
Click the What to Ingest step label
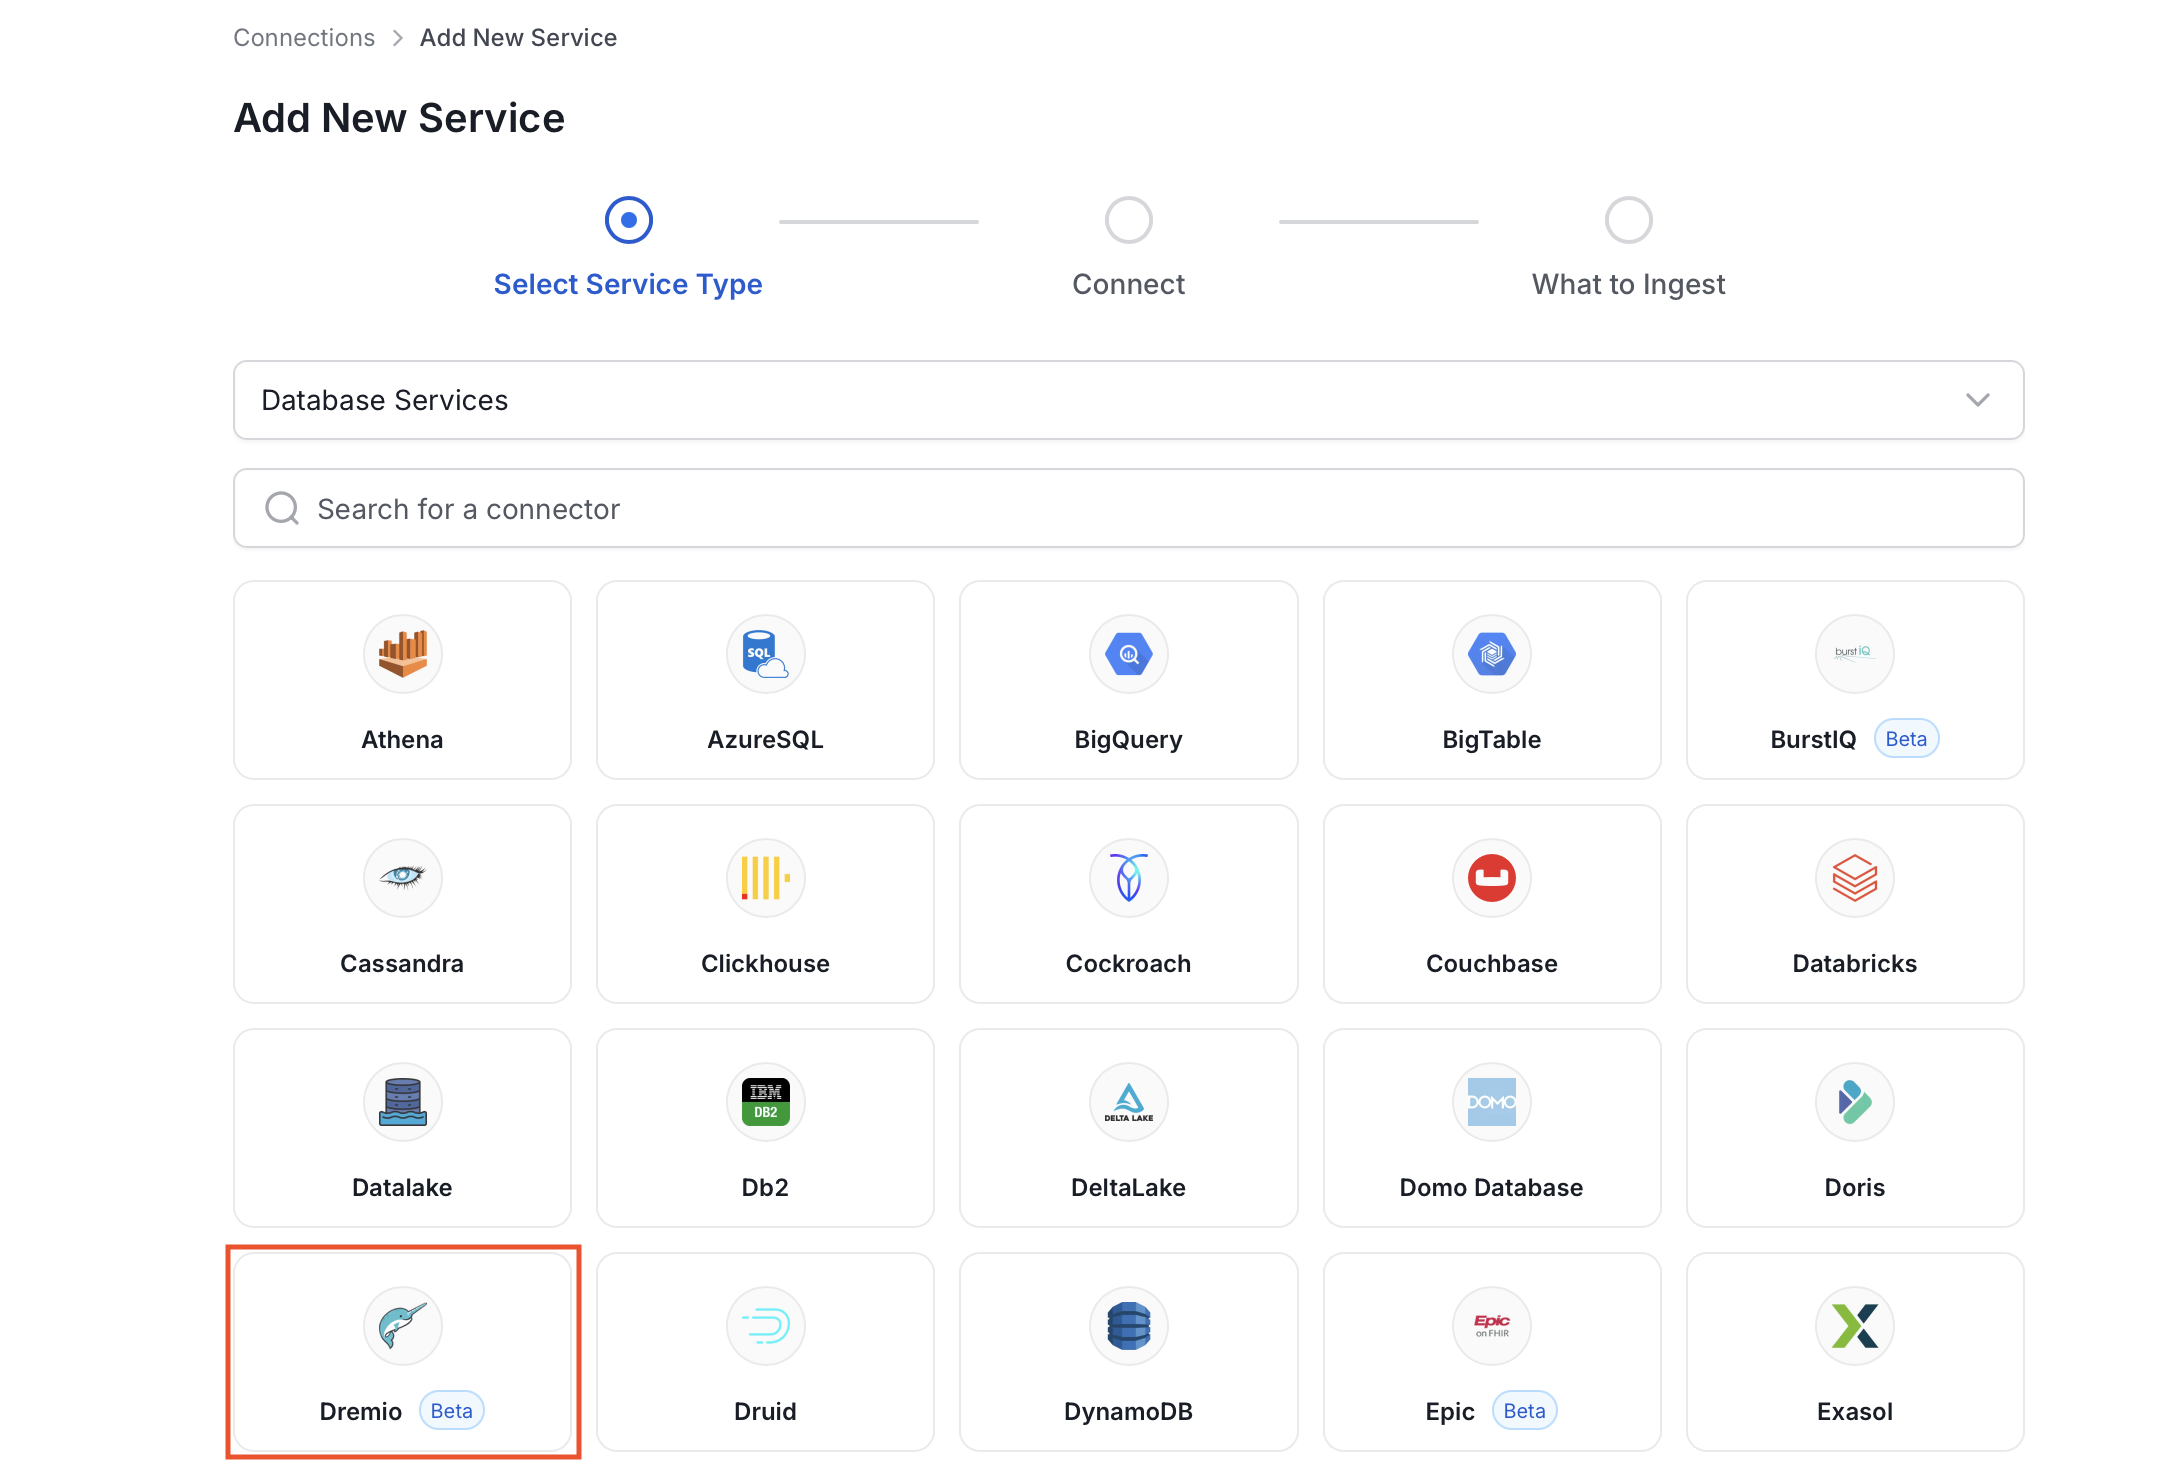[x=1628, y=284]
